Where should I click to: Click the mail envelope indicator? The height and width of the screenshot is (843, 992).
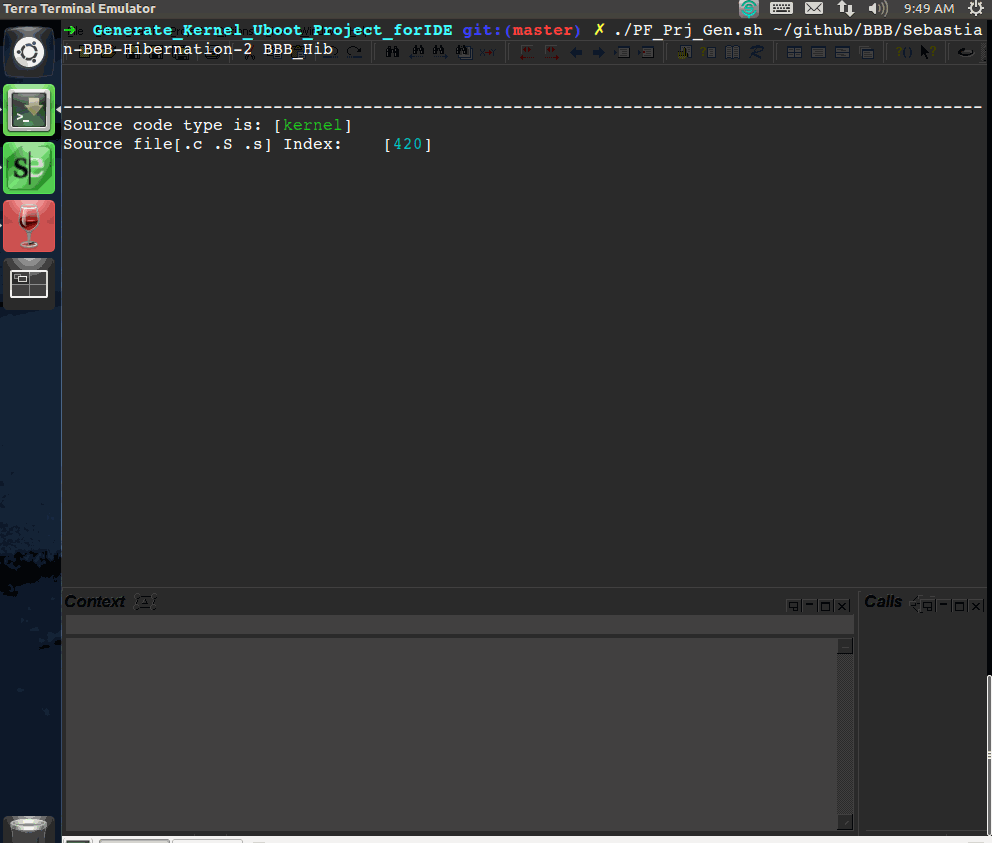tap(814, 8)
